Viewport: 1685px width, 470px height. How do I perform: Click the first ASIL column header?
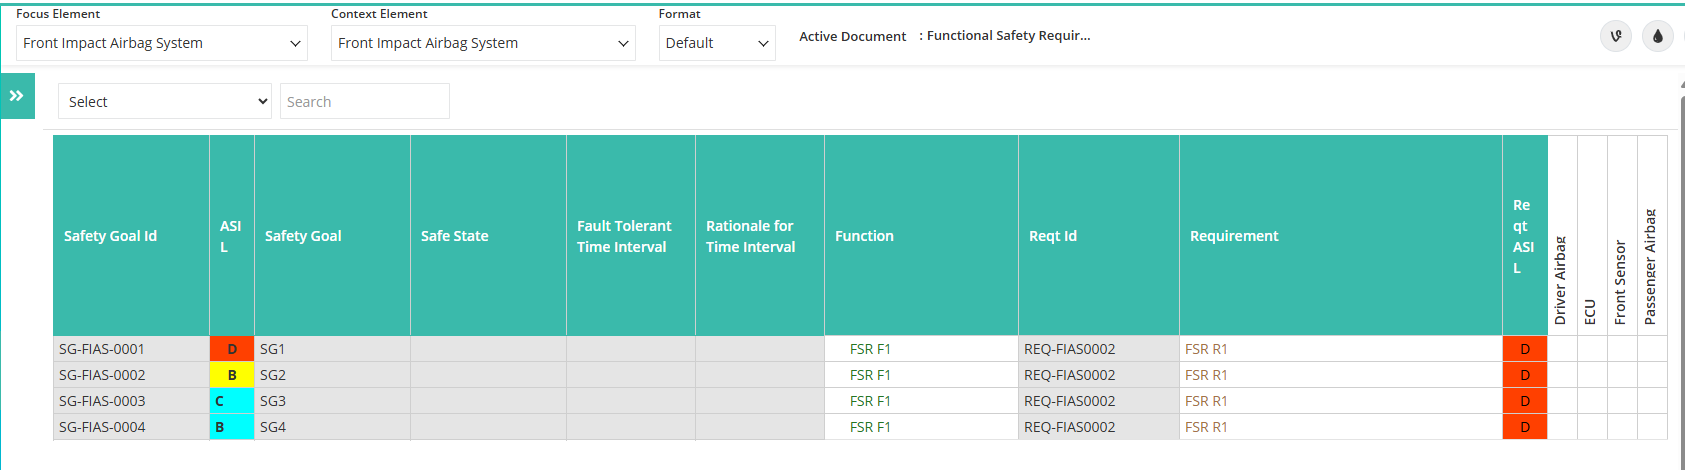click(x=232, y=236)
